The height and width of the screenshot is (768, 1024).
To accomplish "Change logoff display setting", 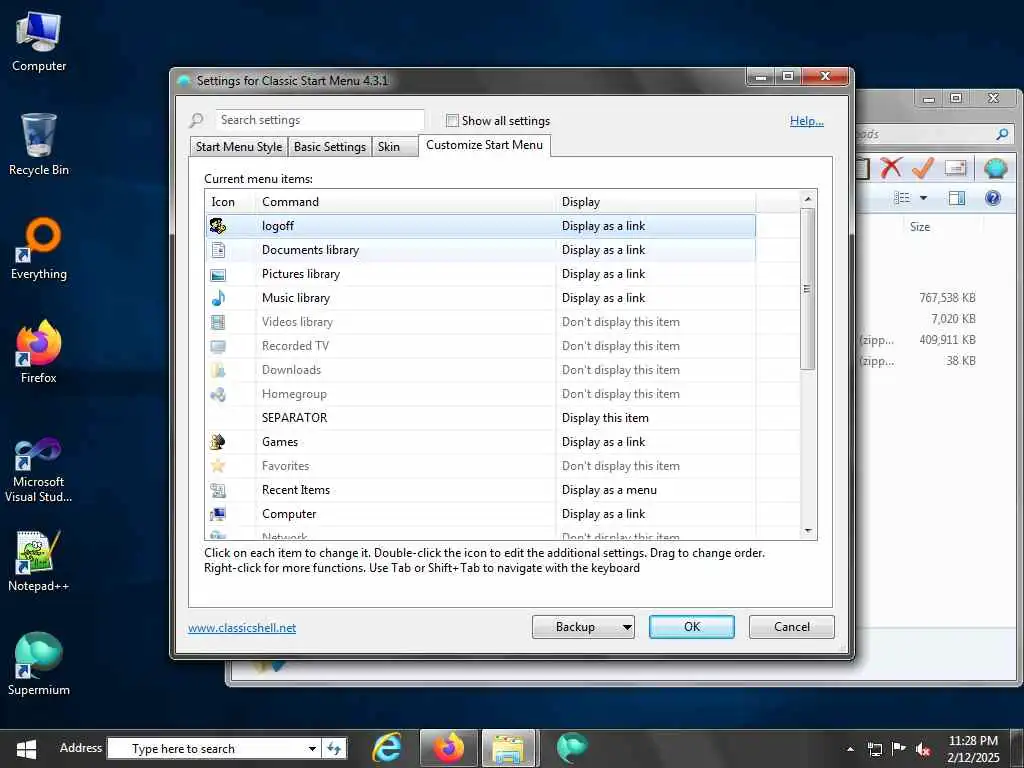I will click(x=603, y=226).
